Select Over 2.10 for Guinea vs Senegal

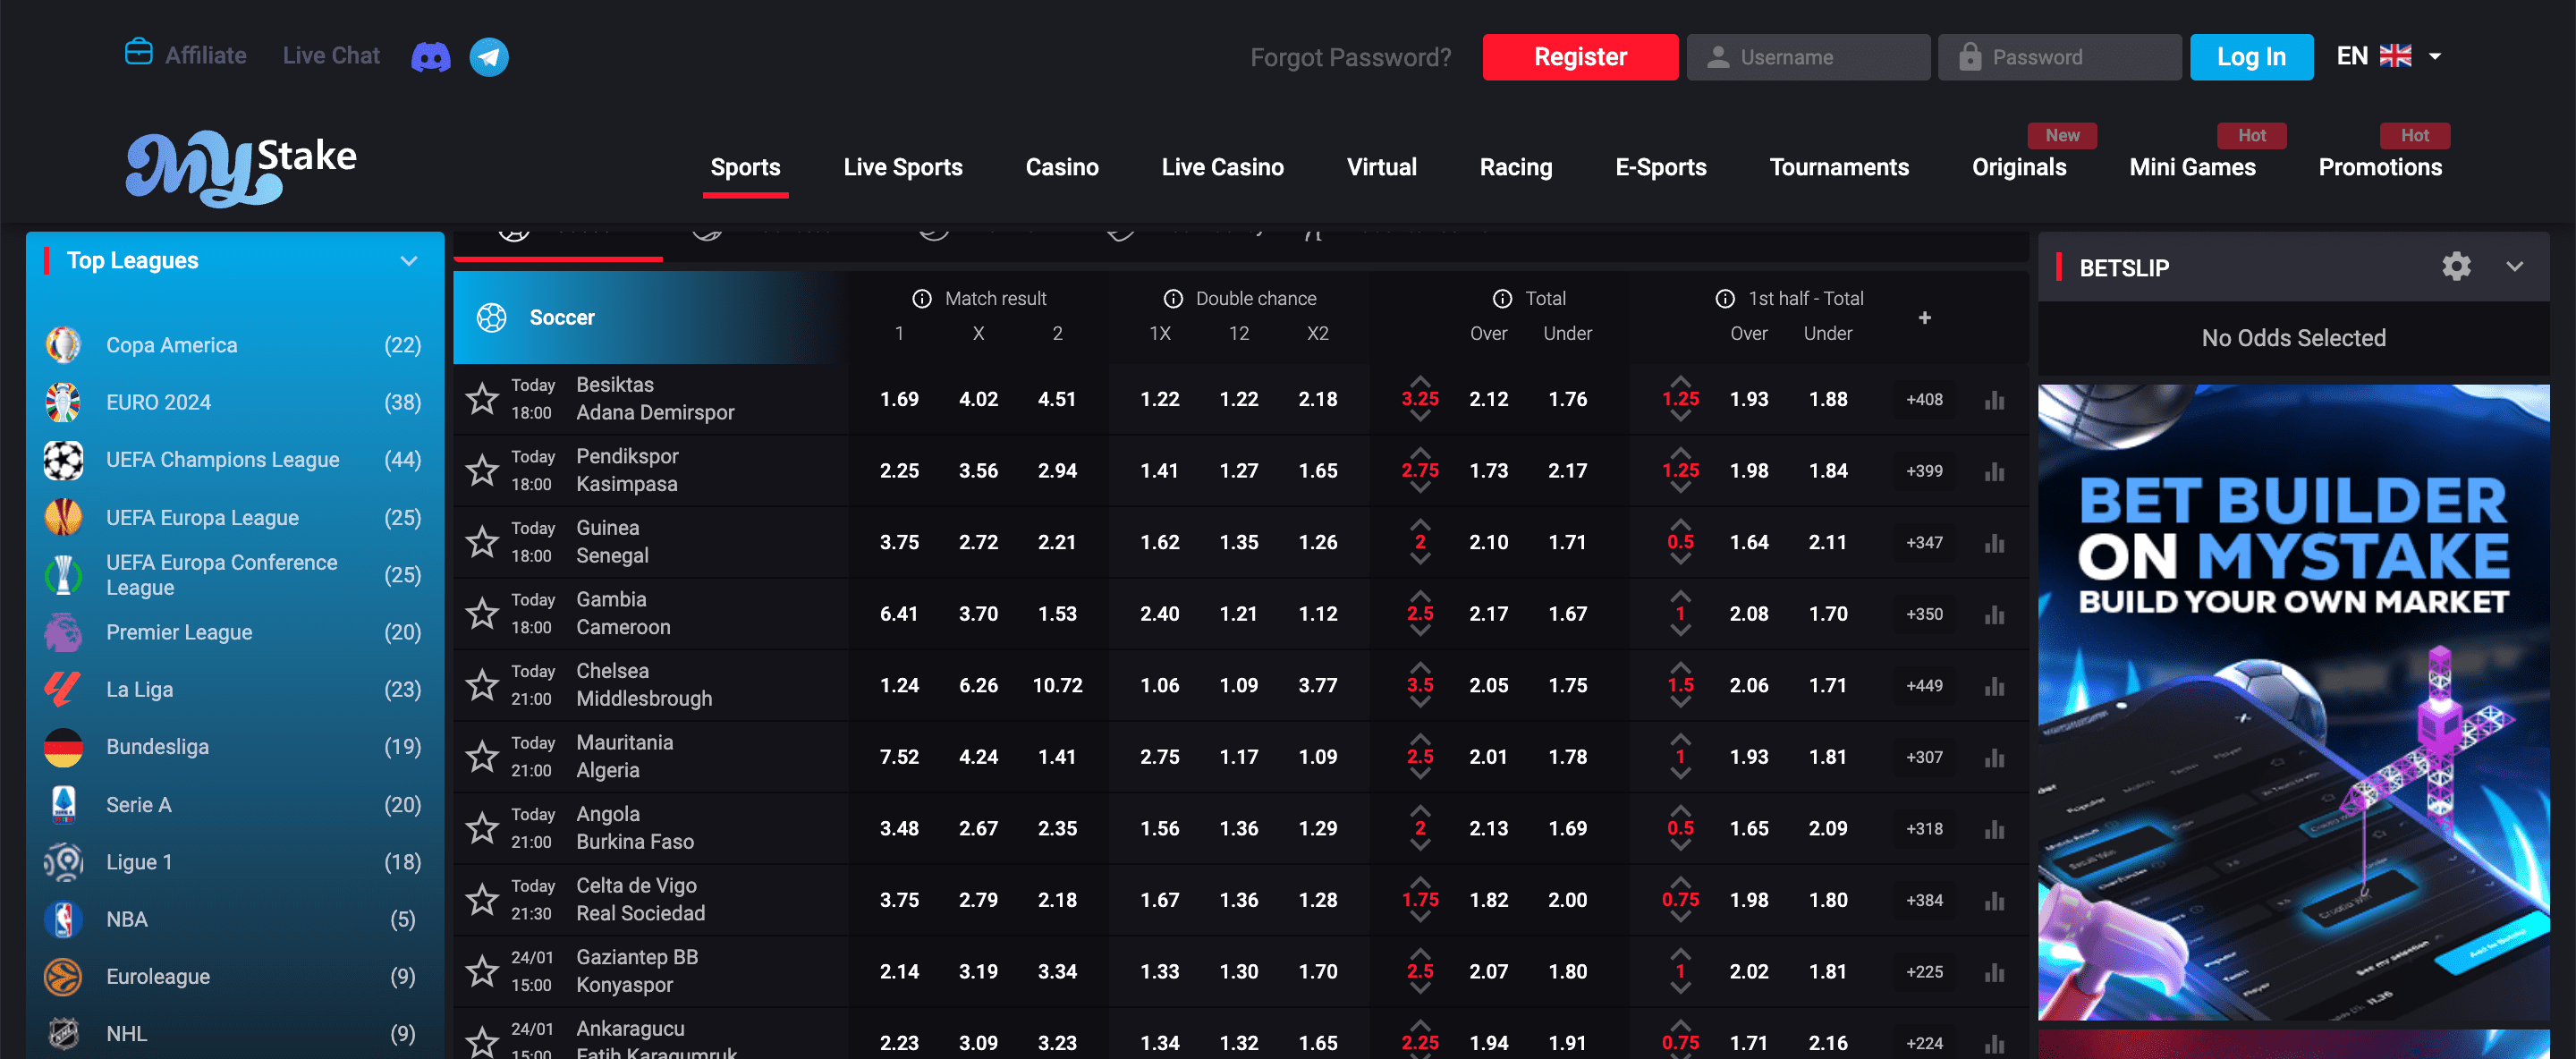pos(1488,542)
